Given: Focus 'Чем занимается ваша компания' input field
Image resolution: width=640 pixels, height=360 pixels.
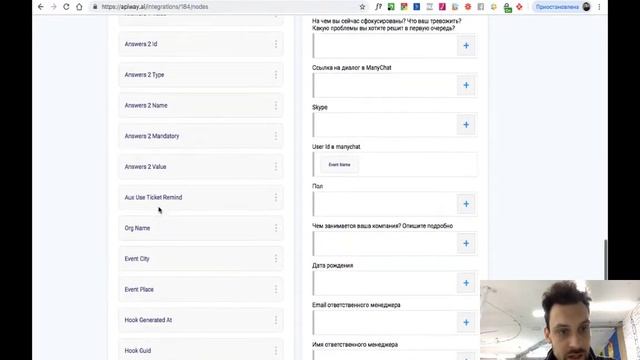Looking at the screenshot, I should pyautogui.click(x=385, y=243).
